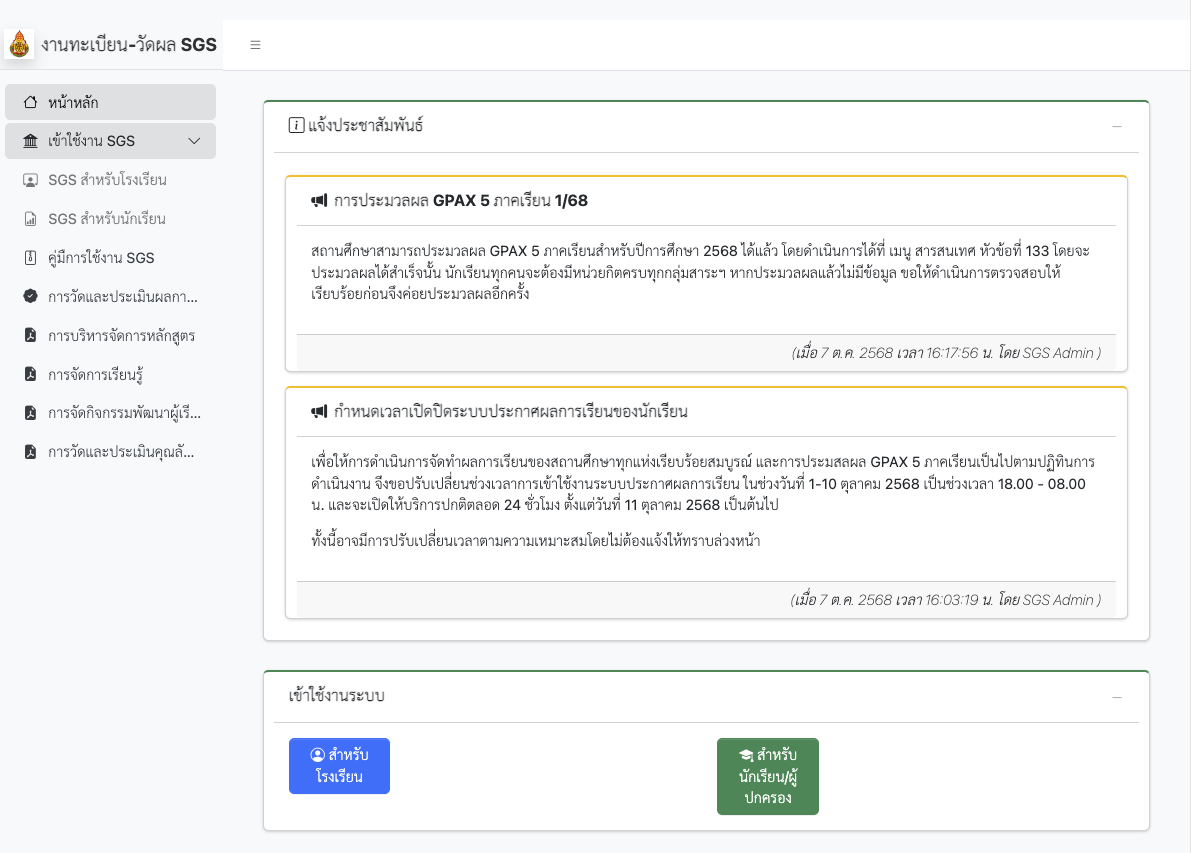Click the report icon beside SGS สำหรับนักเรียน

click(x=30, y=219)
